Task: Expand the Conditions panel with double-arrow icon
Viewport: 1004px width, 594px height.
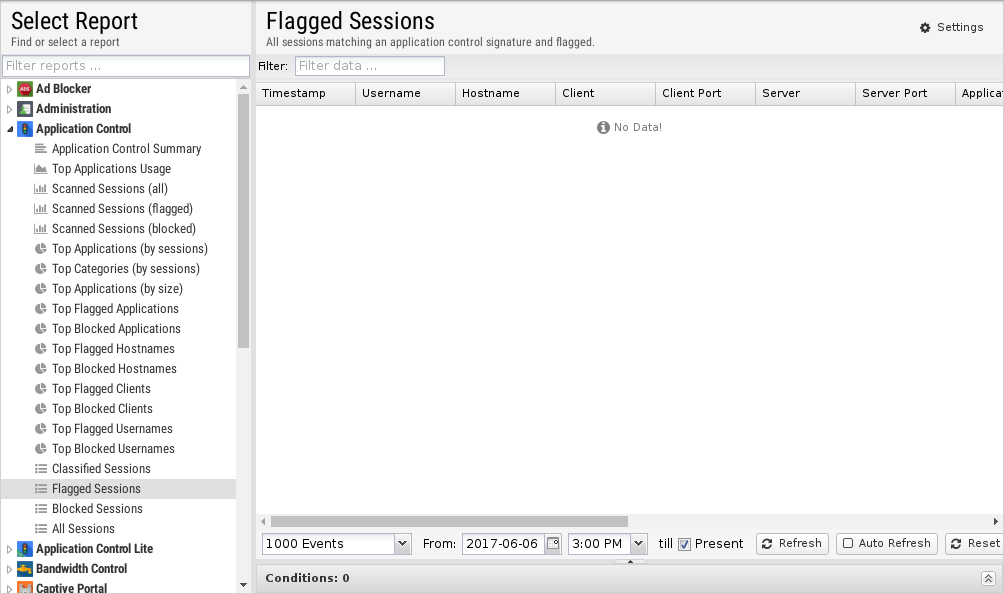Action: [988, 578]
